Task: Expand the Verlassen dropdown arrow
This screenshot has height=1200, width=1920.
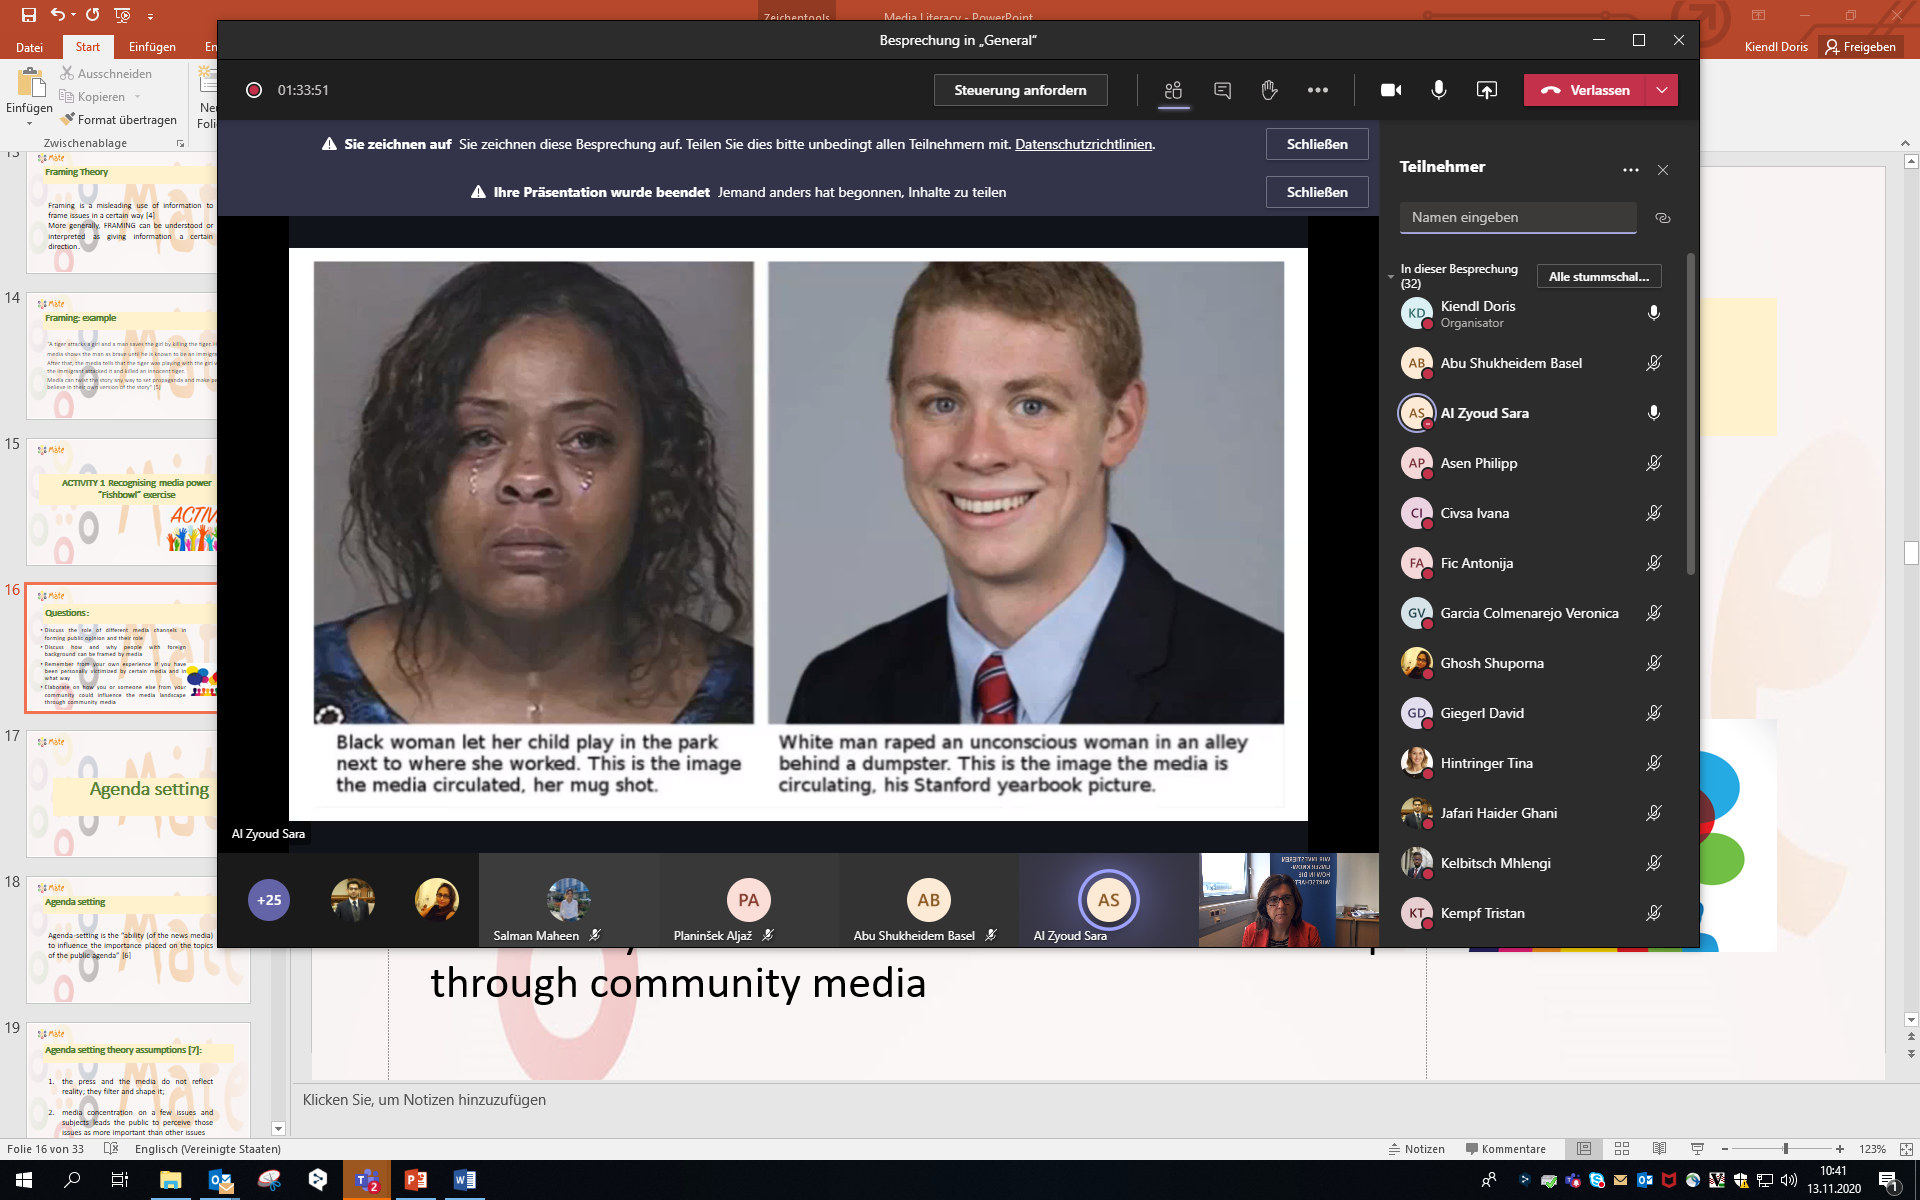Action: coord(1662,90)
